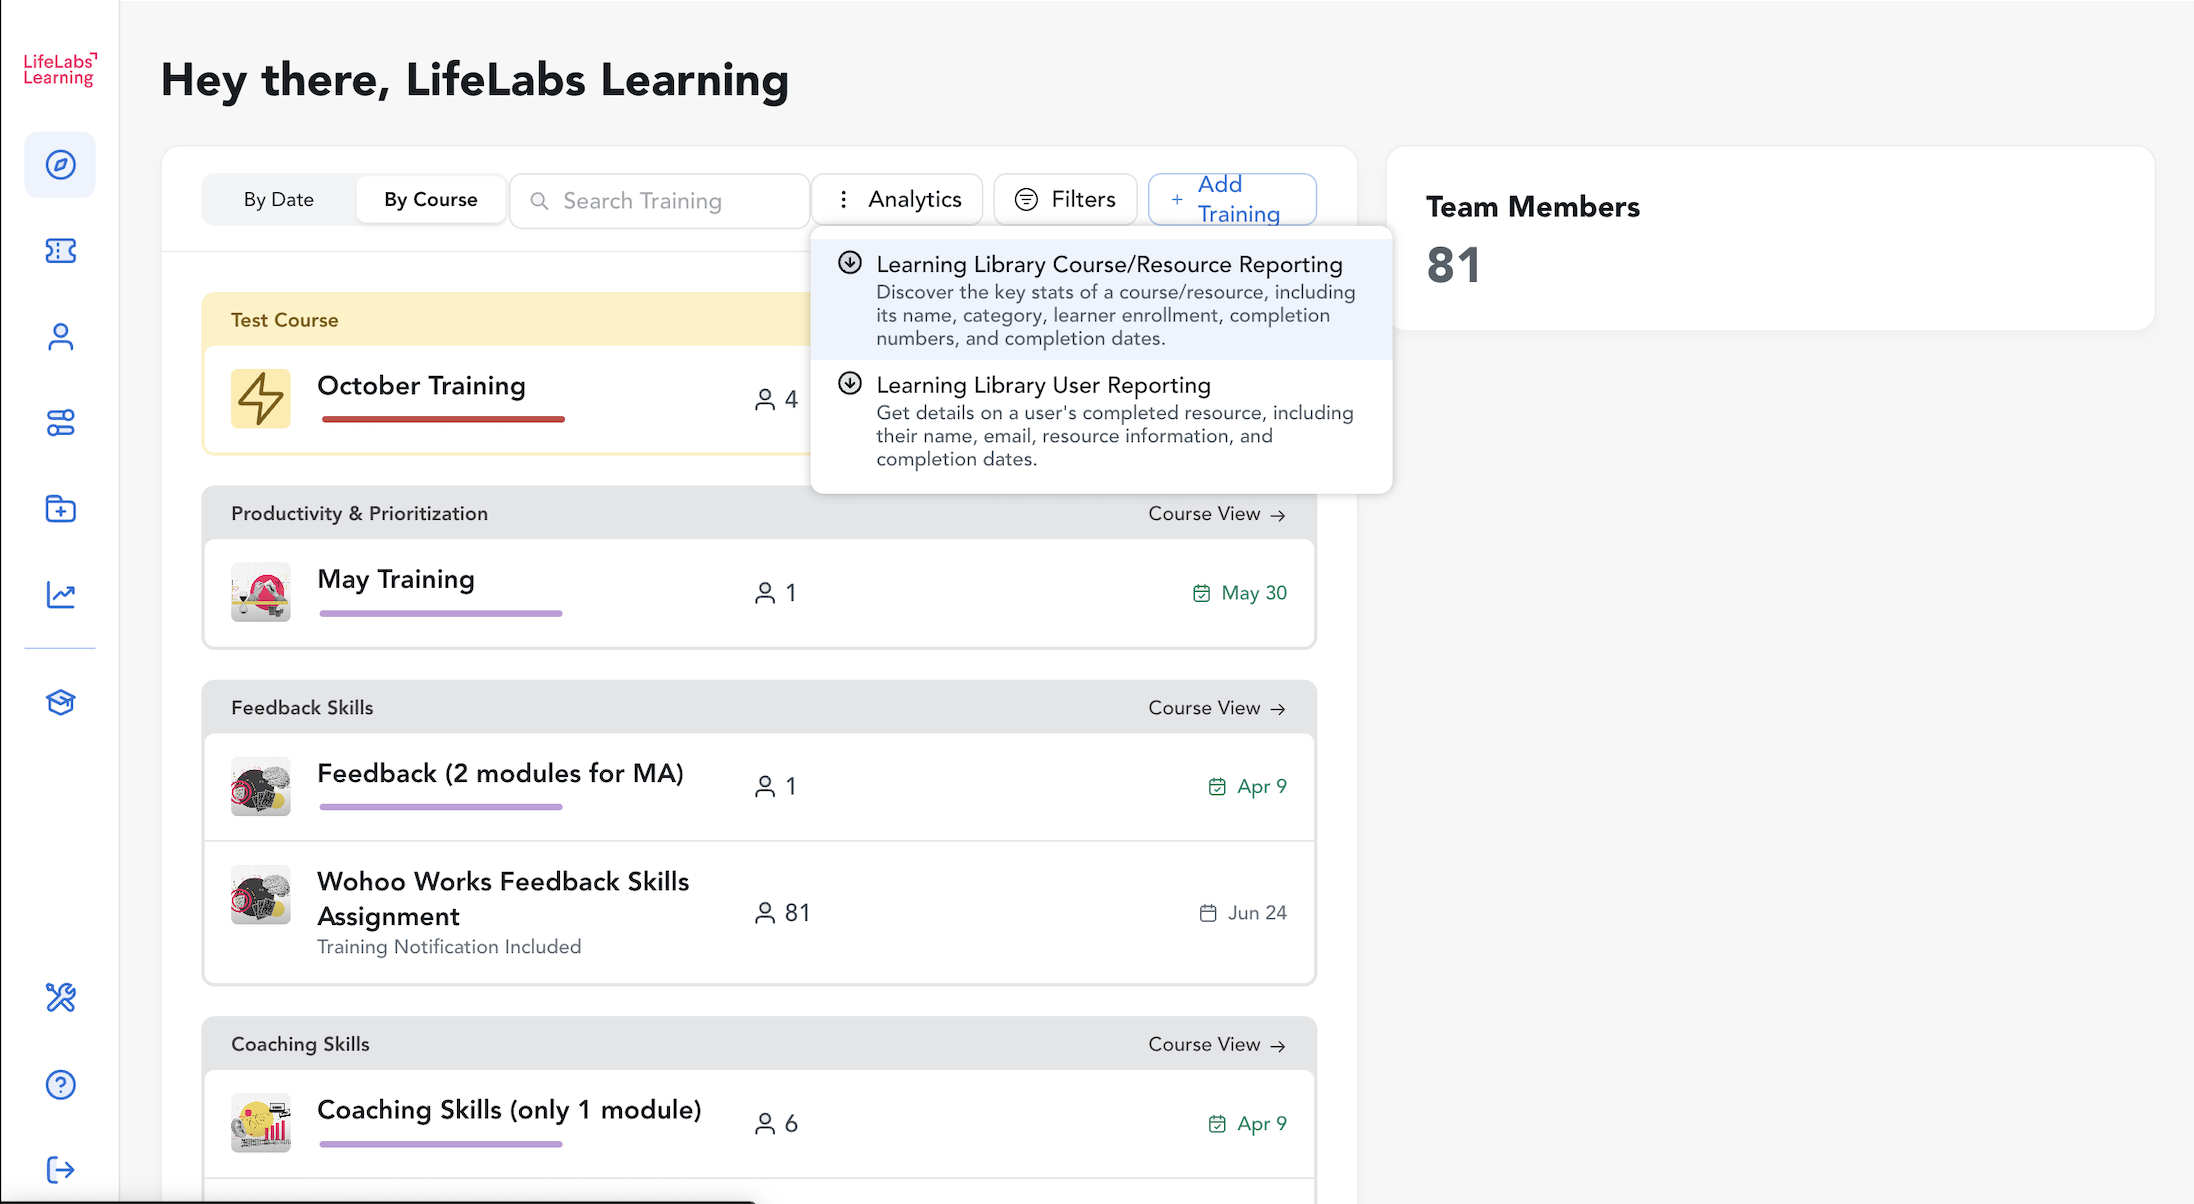Image resolution: width=2194 pixels, height=1204 pixels.
Task: Open the compass explore sidebar icon
Action: click(x=60, y=165)
